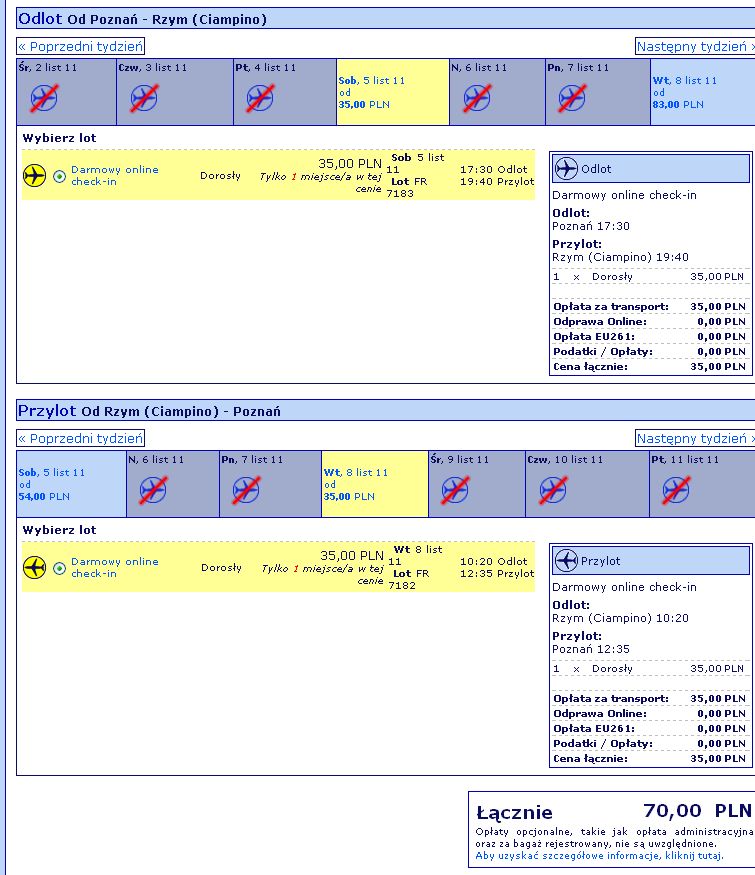Go to previous week for return flights
Image resolution: width=755 pixels, height=875 pixels.
pyautogui.click(x=80, y=438)
